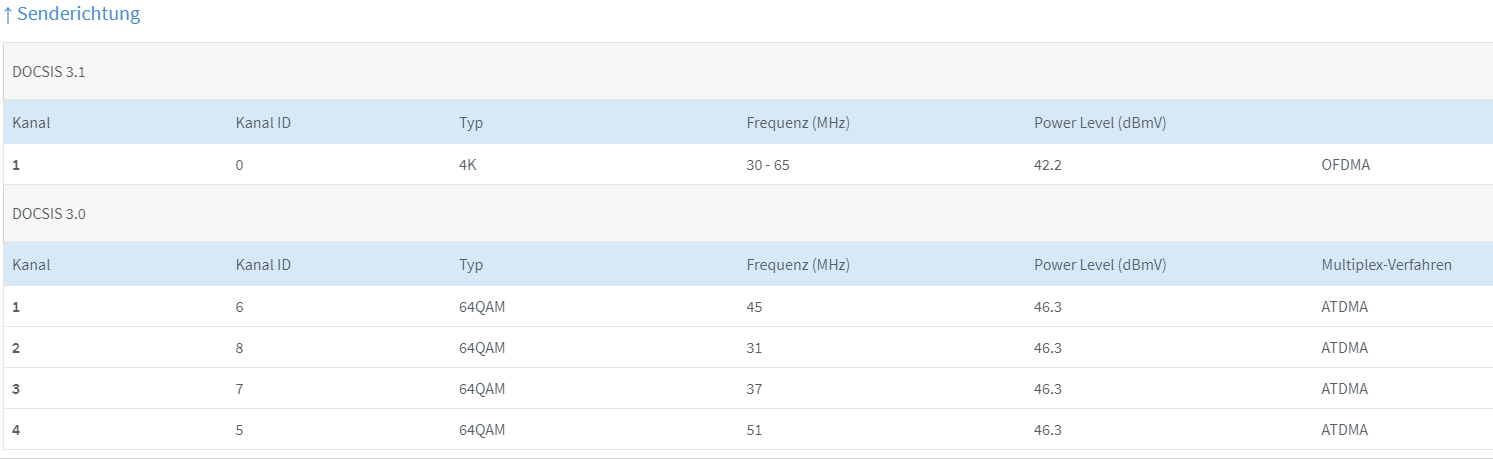
Task: Click the DOCSIS 3.0 section header
Action: coord(48,213)
